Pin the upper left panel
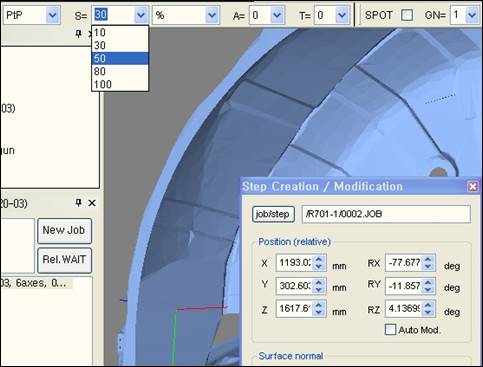The height and width of the screenshot is (367, 483). pyautogui.click(x=78, y=34)
